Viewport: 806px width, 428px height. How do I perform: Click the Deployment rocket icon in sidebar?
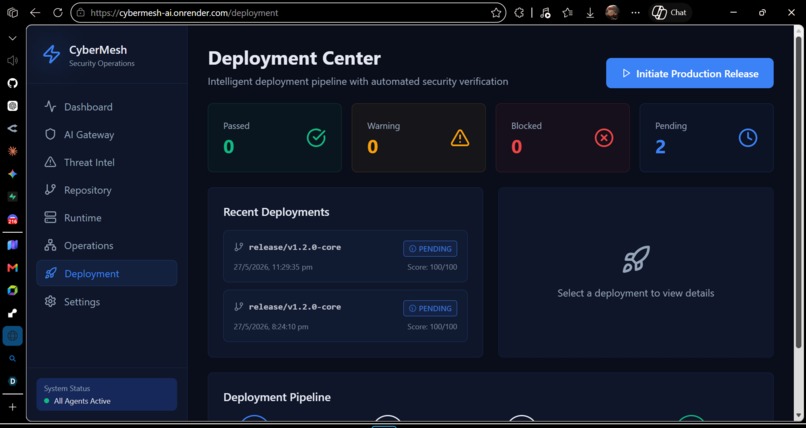pos(50,273)
